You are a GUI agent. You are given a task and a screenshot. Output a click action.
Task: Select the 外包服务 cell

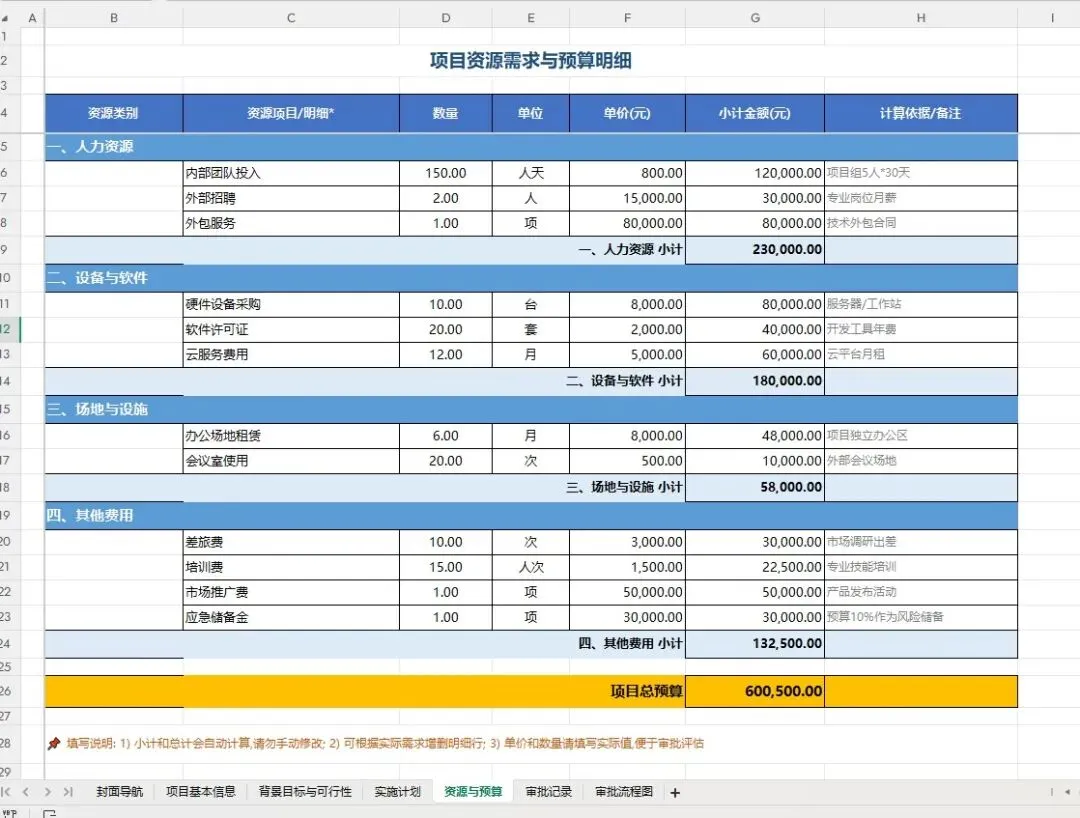(x=291, y=223)
